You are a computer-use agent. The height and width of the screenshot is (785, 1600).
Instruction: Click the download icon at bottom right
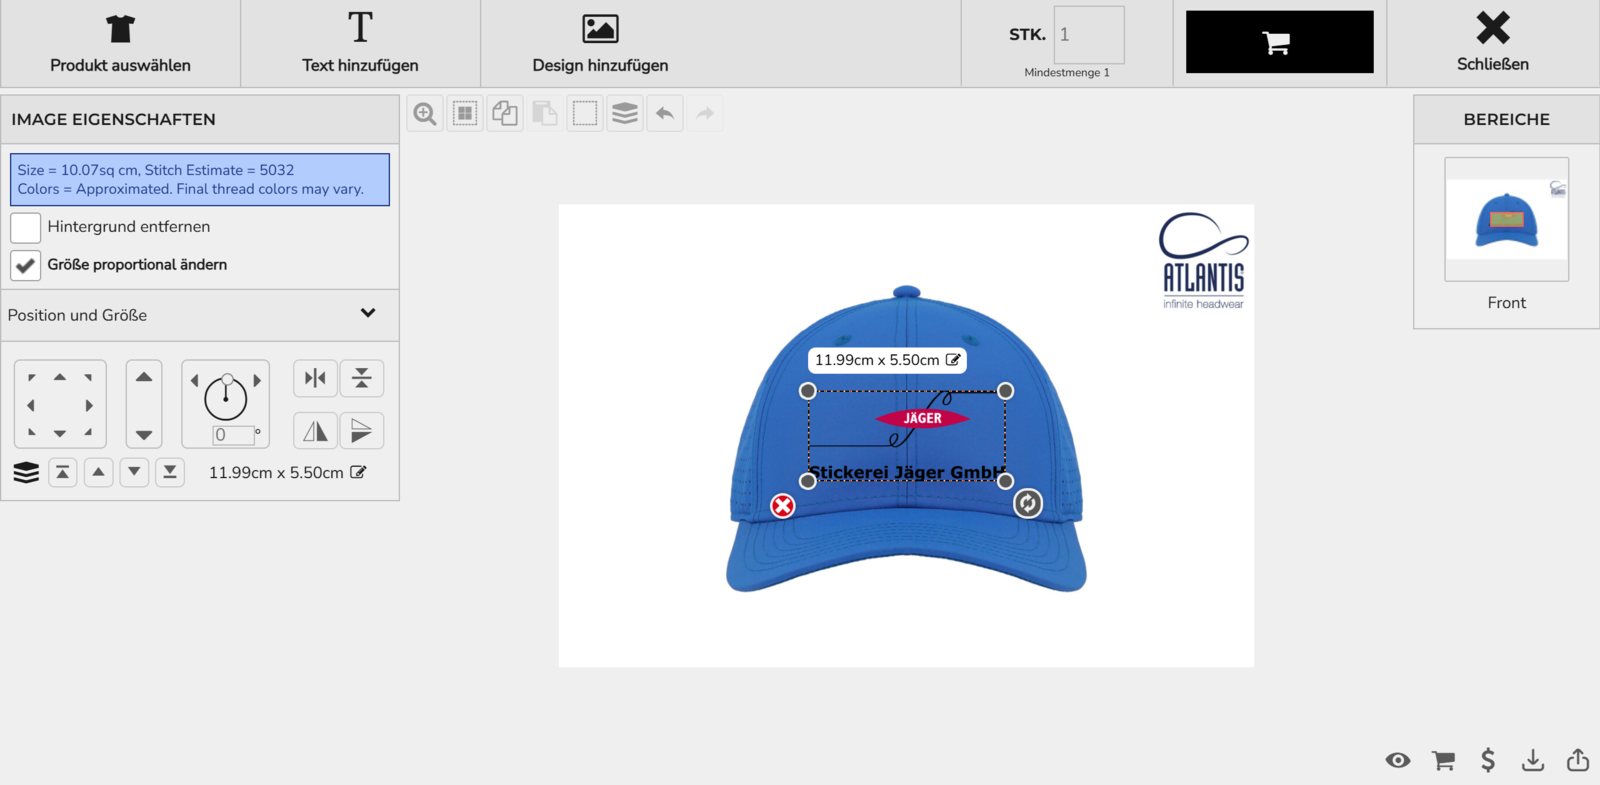[1532, 761]
